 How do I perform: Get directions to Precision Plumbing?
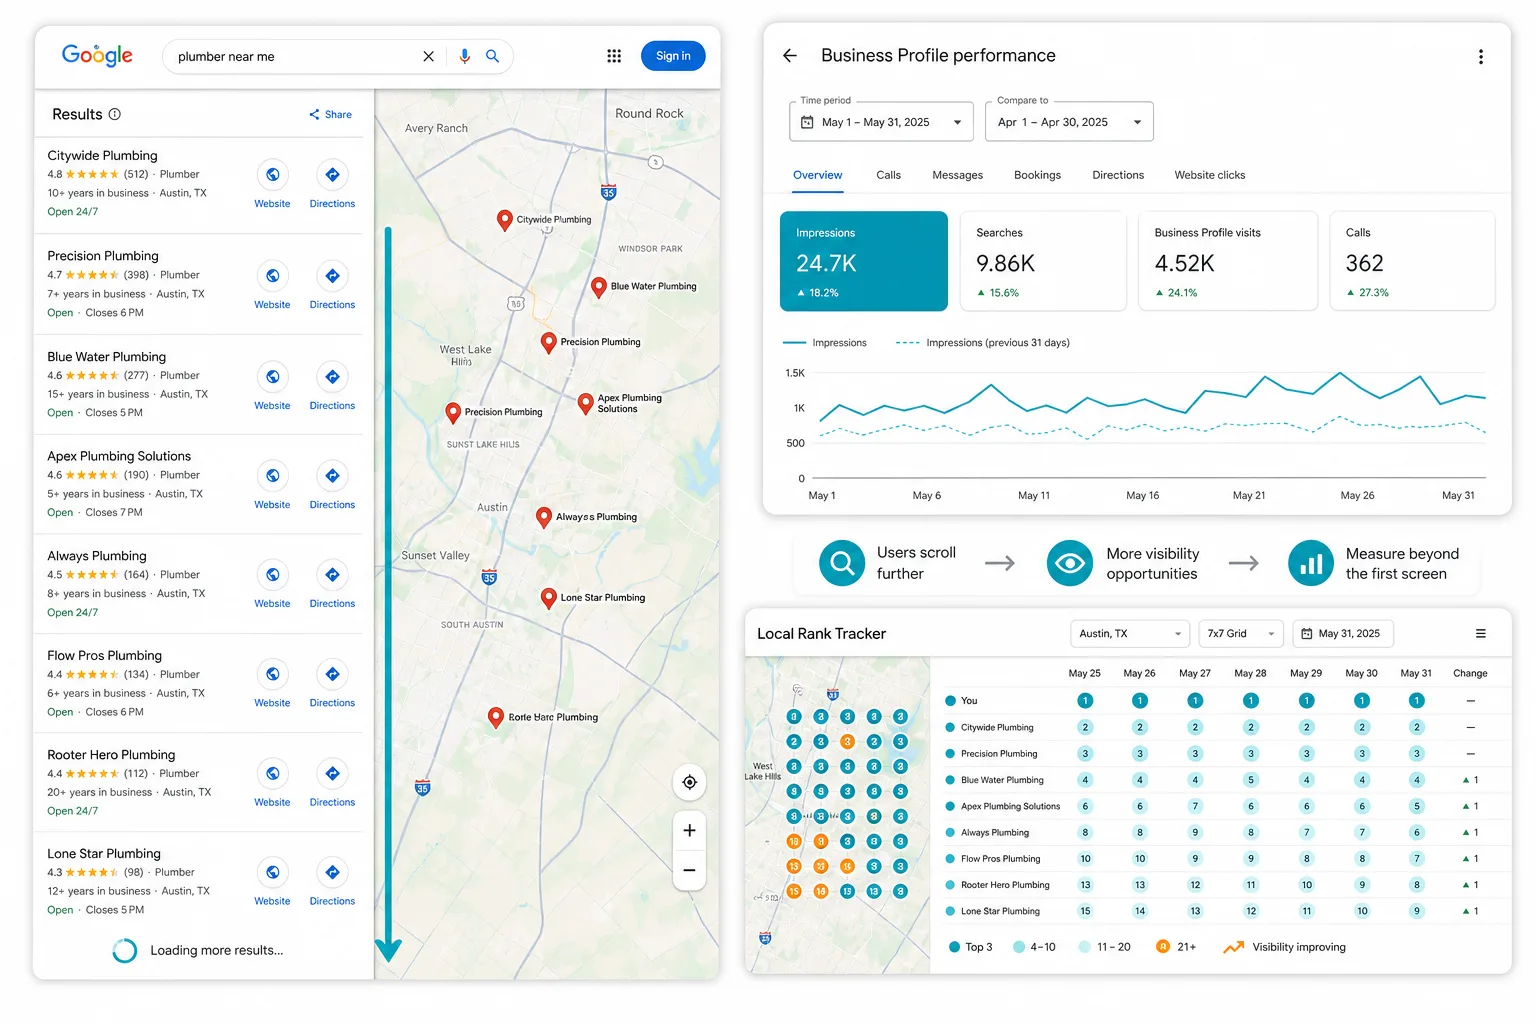pos(332,276)
